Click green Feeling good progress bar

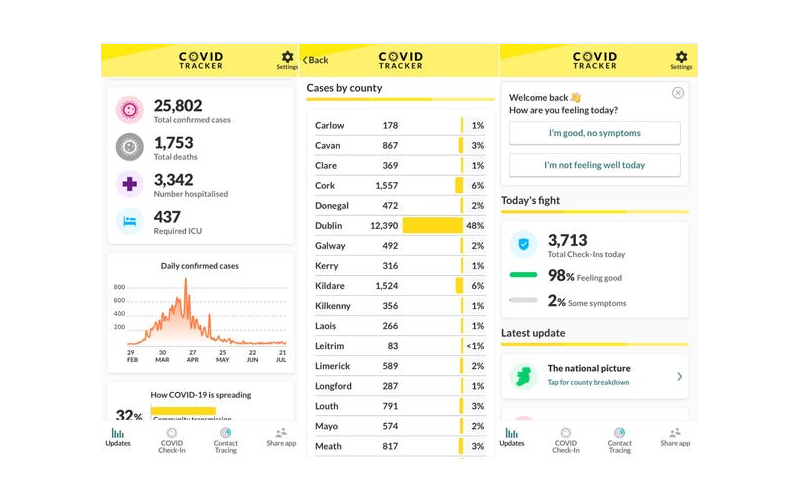pos(523,275)
